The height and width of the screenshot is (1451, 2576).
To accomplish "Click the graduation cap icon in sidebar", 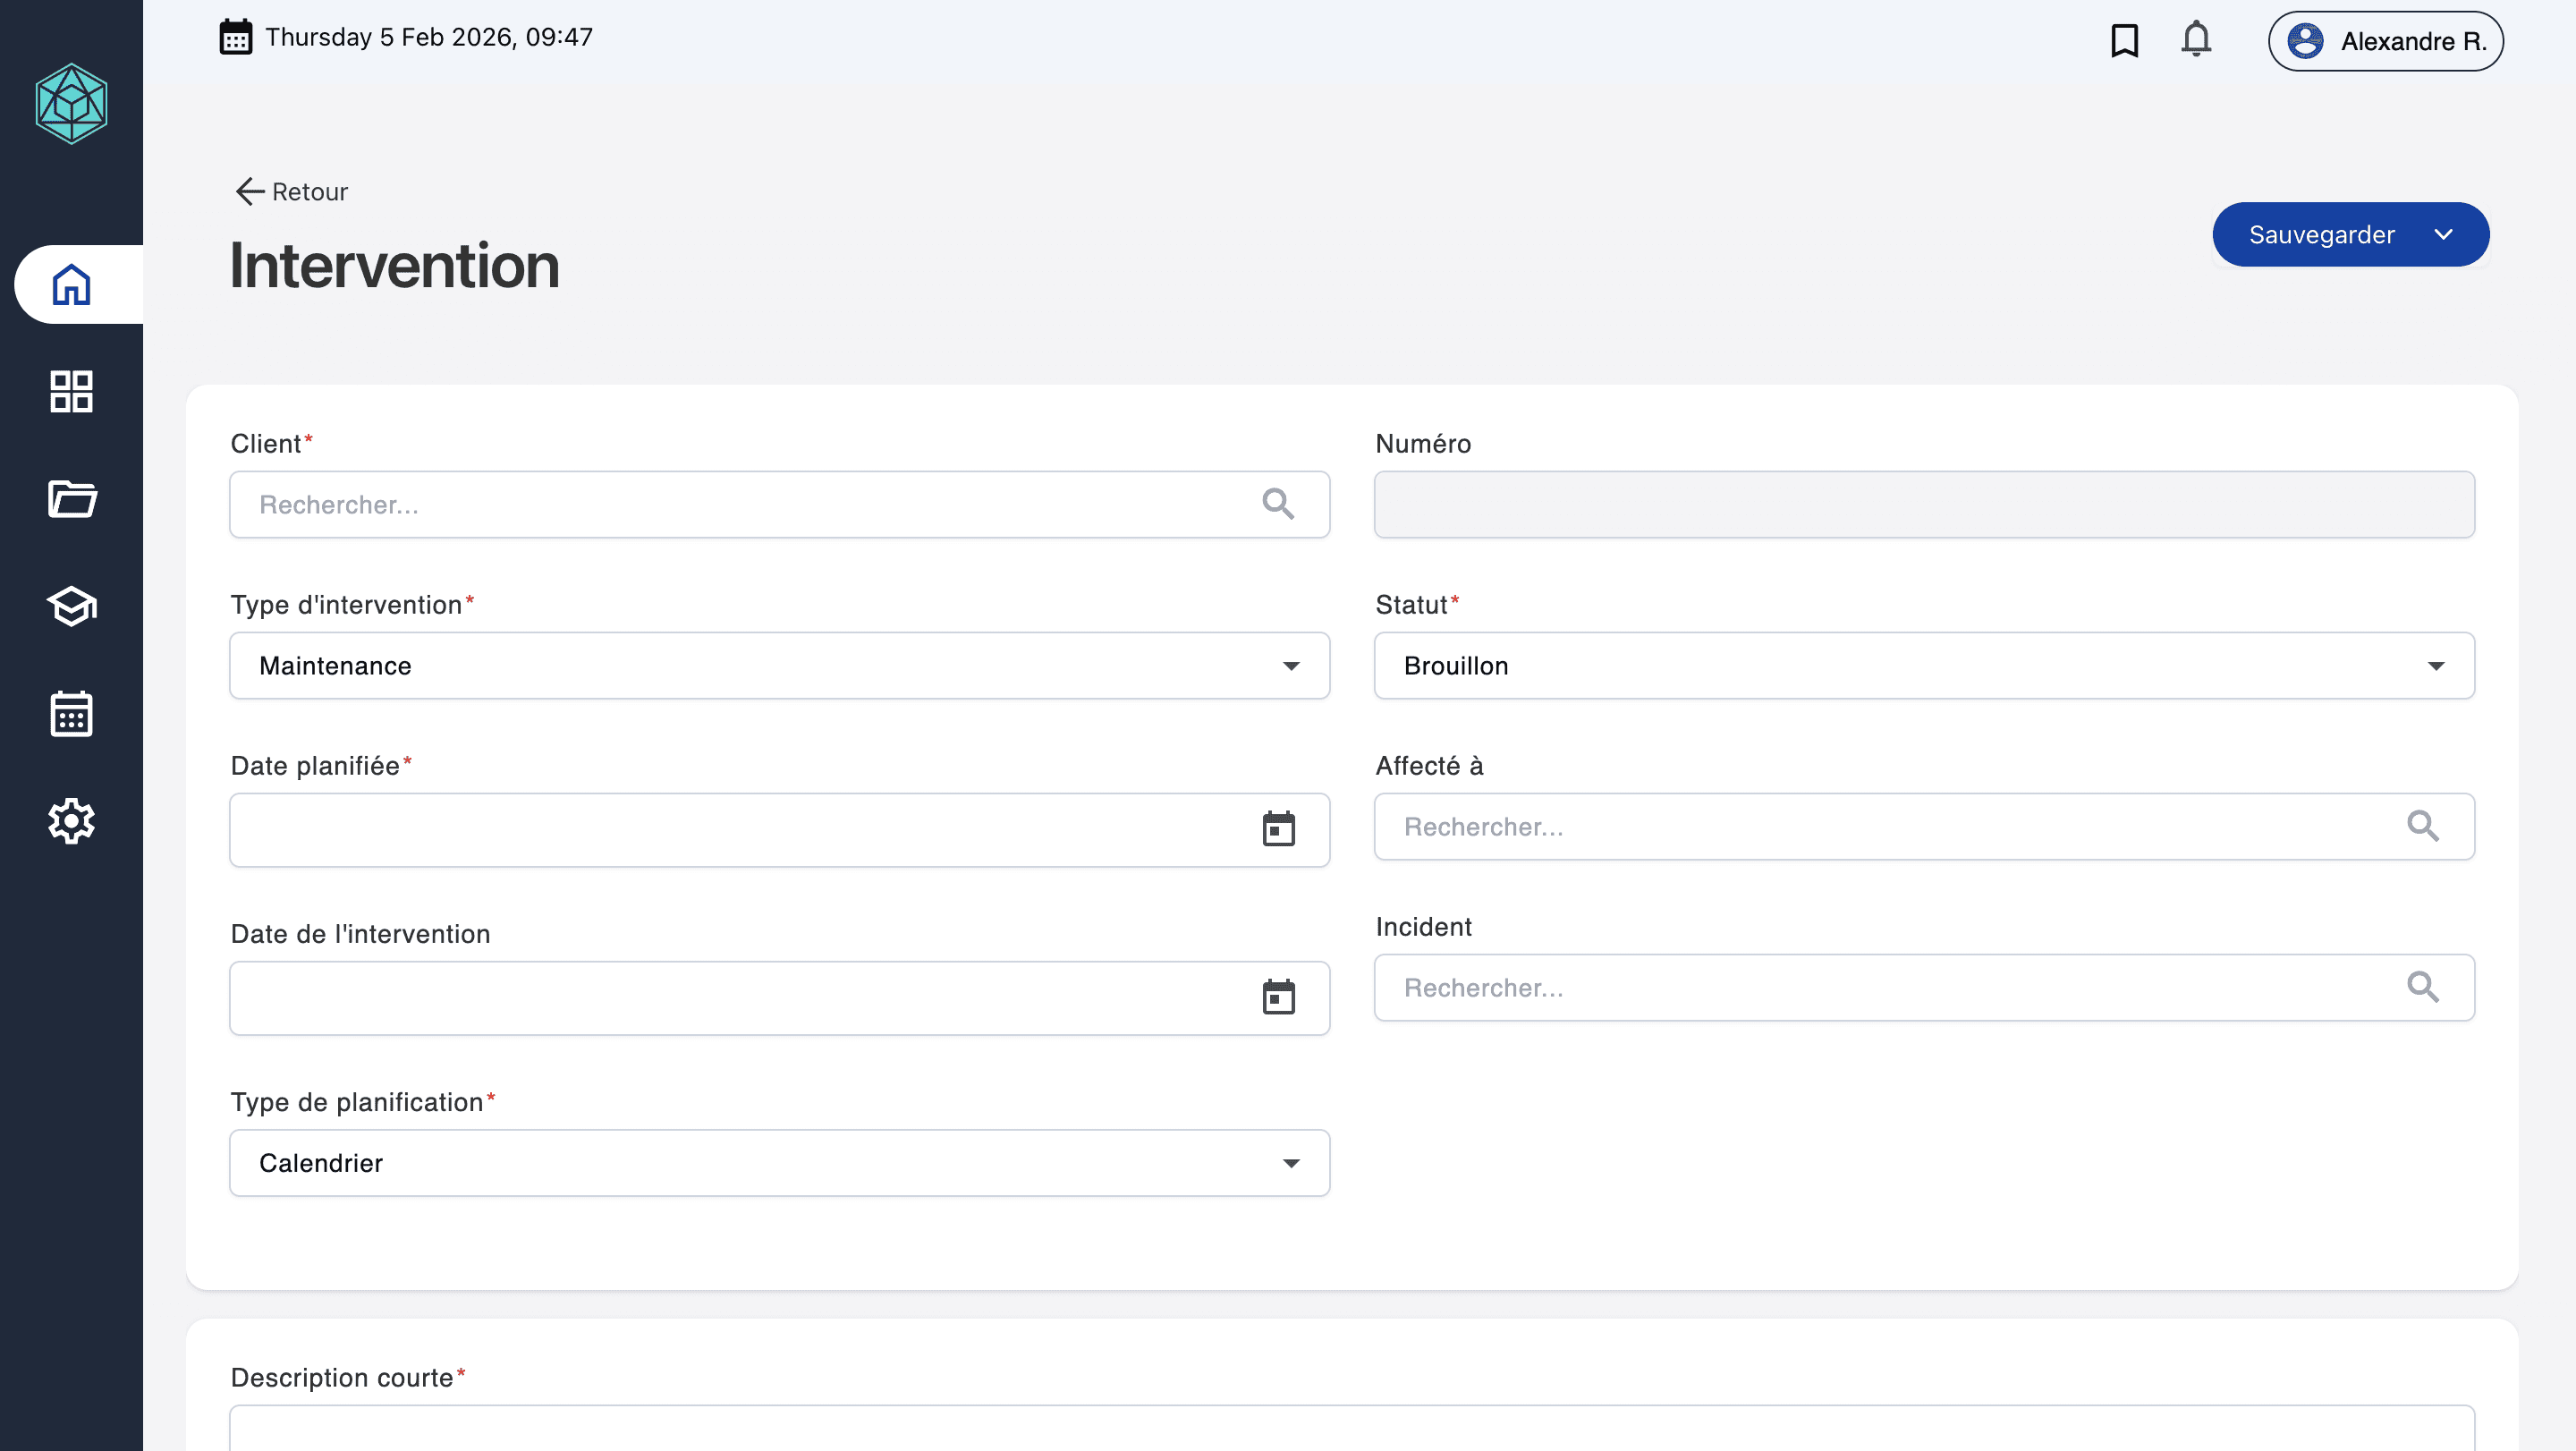I will (71, 606).
